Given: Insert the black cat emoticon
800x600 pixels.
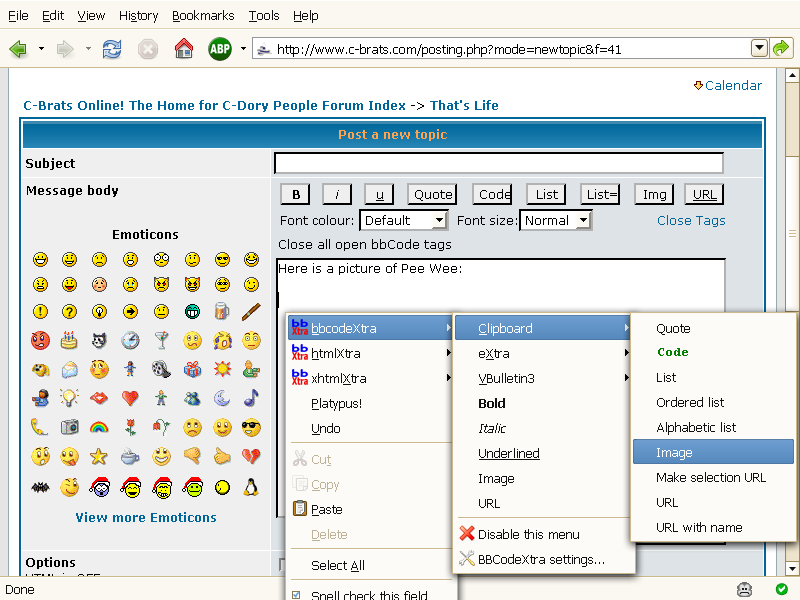Looking at the screenshot, I should (x=99, y=340).
